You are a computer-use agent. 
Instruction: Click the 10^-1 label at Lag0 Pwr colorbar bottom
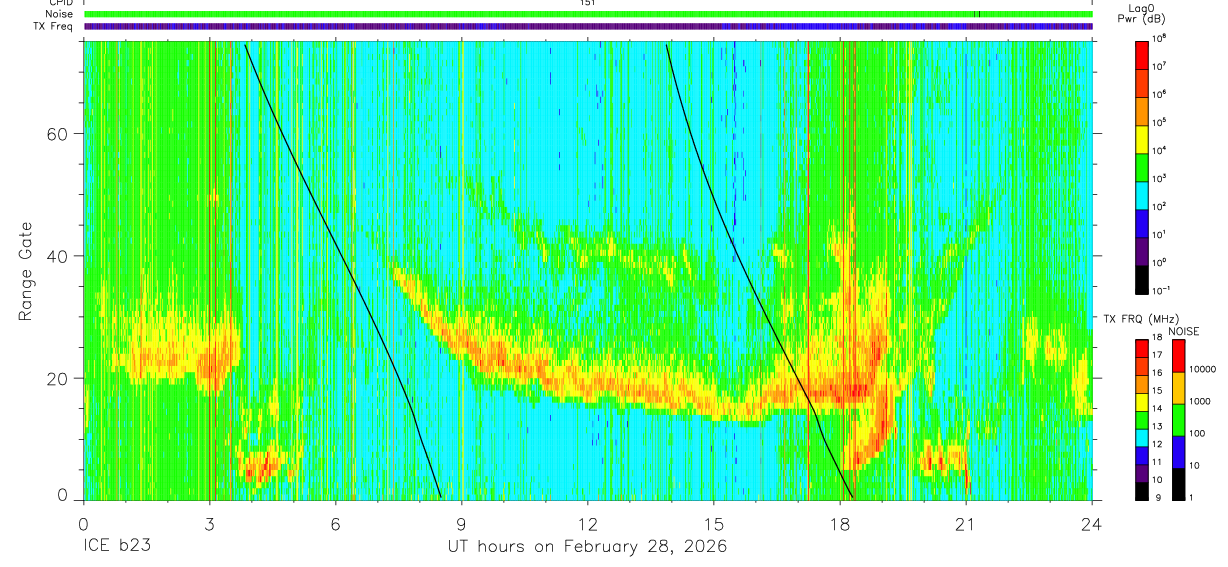tap(1160, 290)
